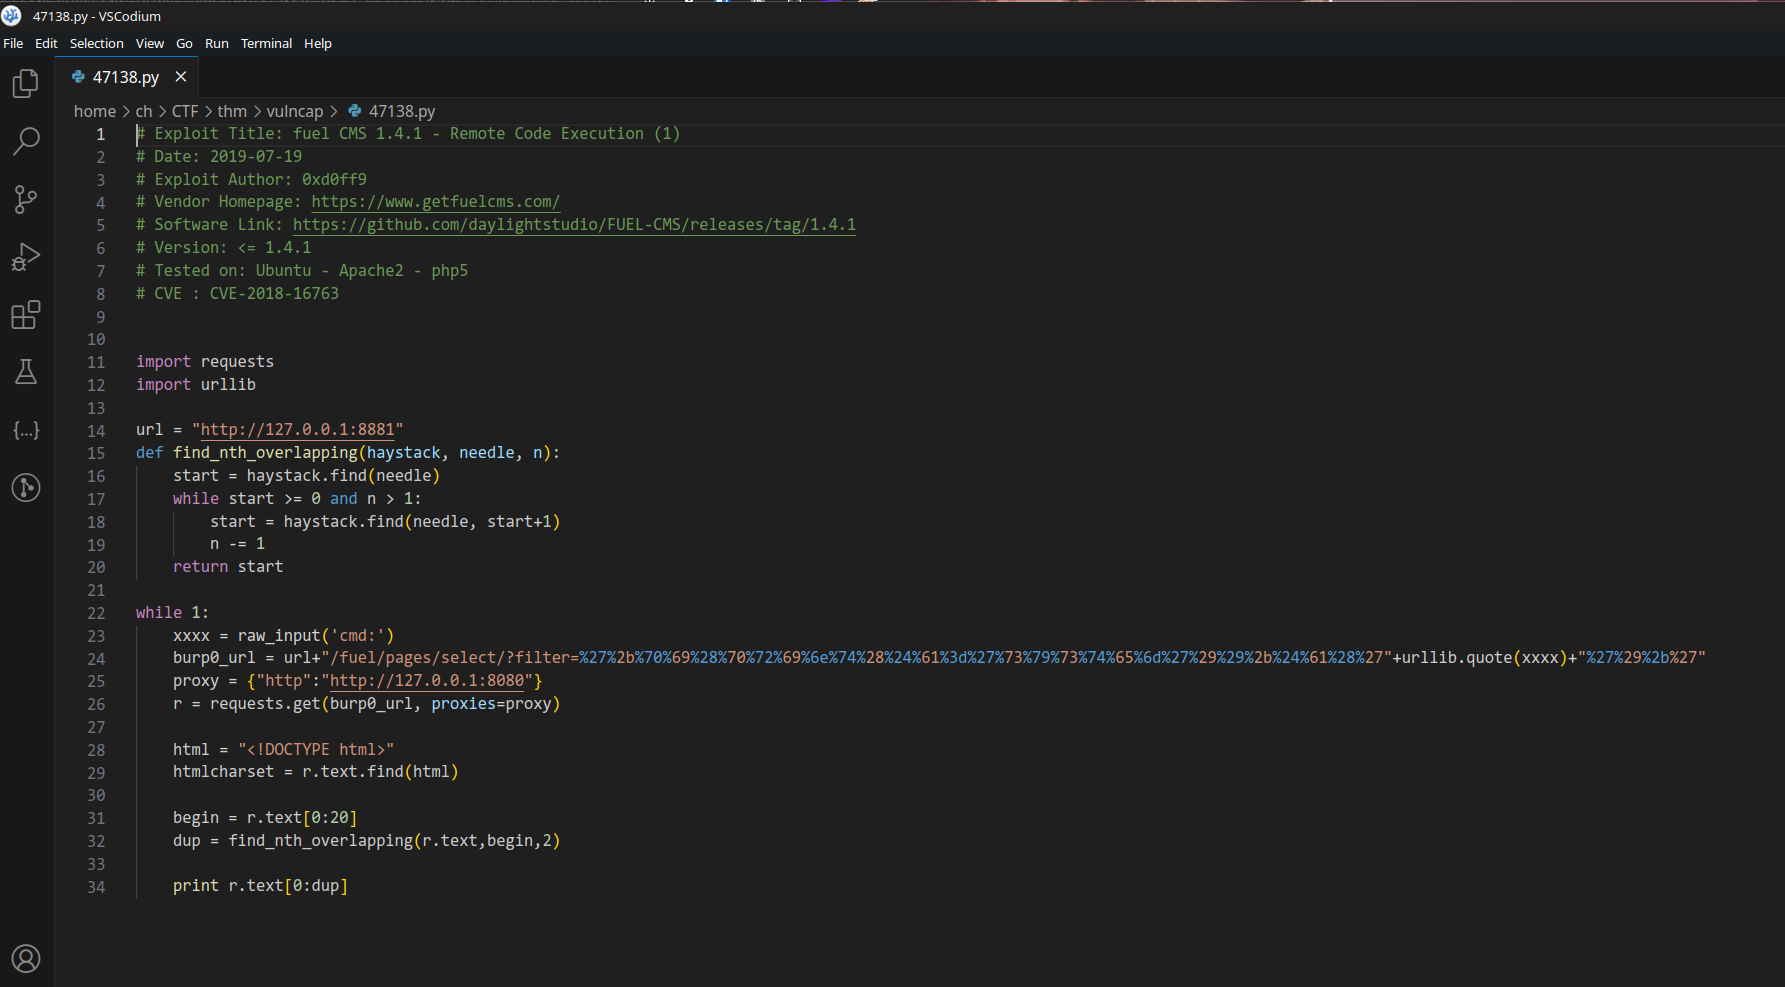Screen dimensions: 1785x987
Task: Click the '<!DOCTYPE html>' string on line 28
Action: point(316,750)
